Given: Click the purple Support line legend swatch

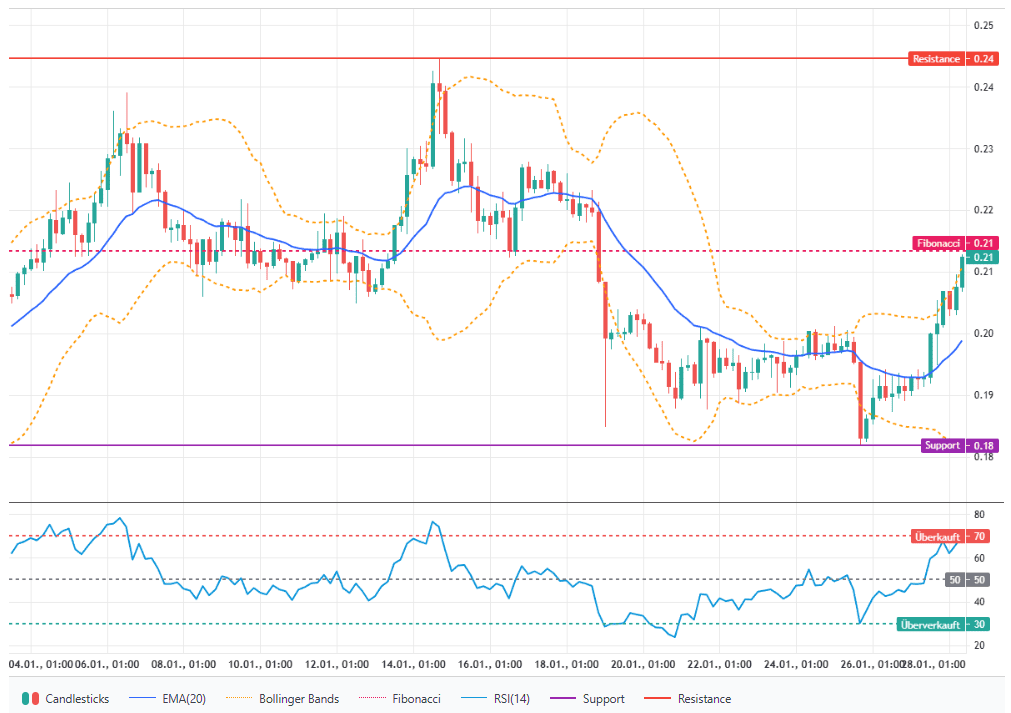Looking at the screenshot, I should pyautogui.click(x=562, y=699).
